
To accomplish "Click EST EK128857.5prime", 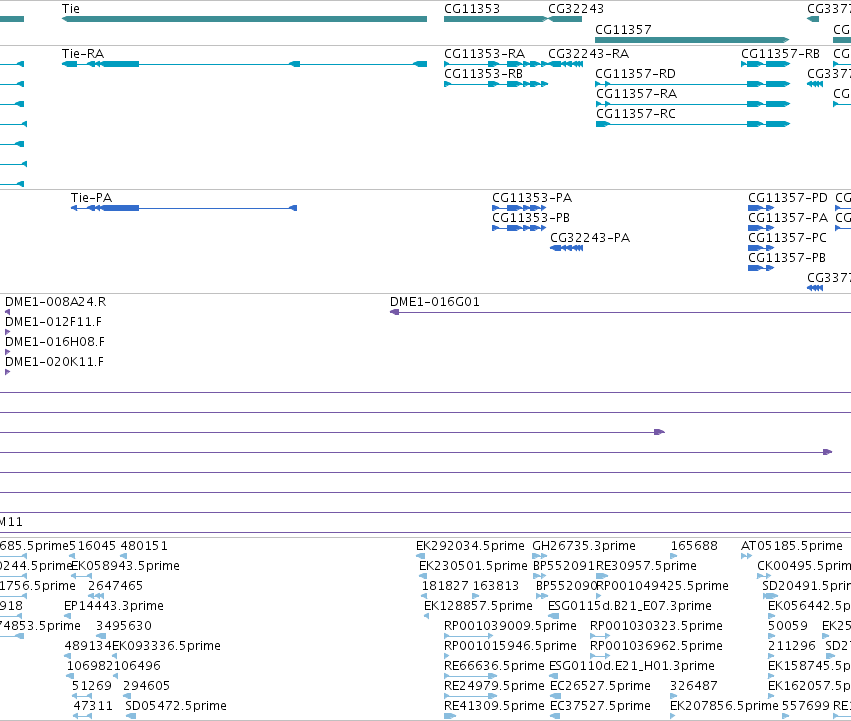I will click(478, 606).
